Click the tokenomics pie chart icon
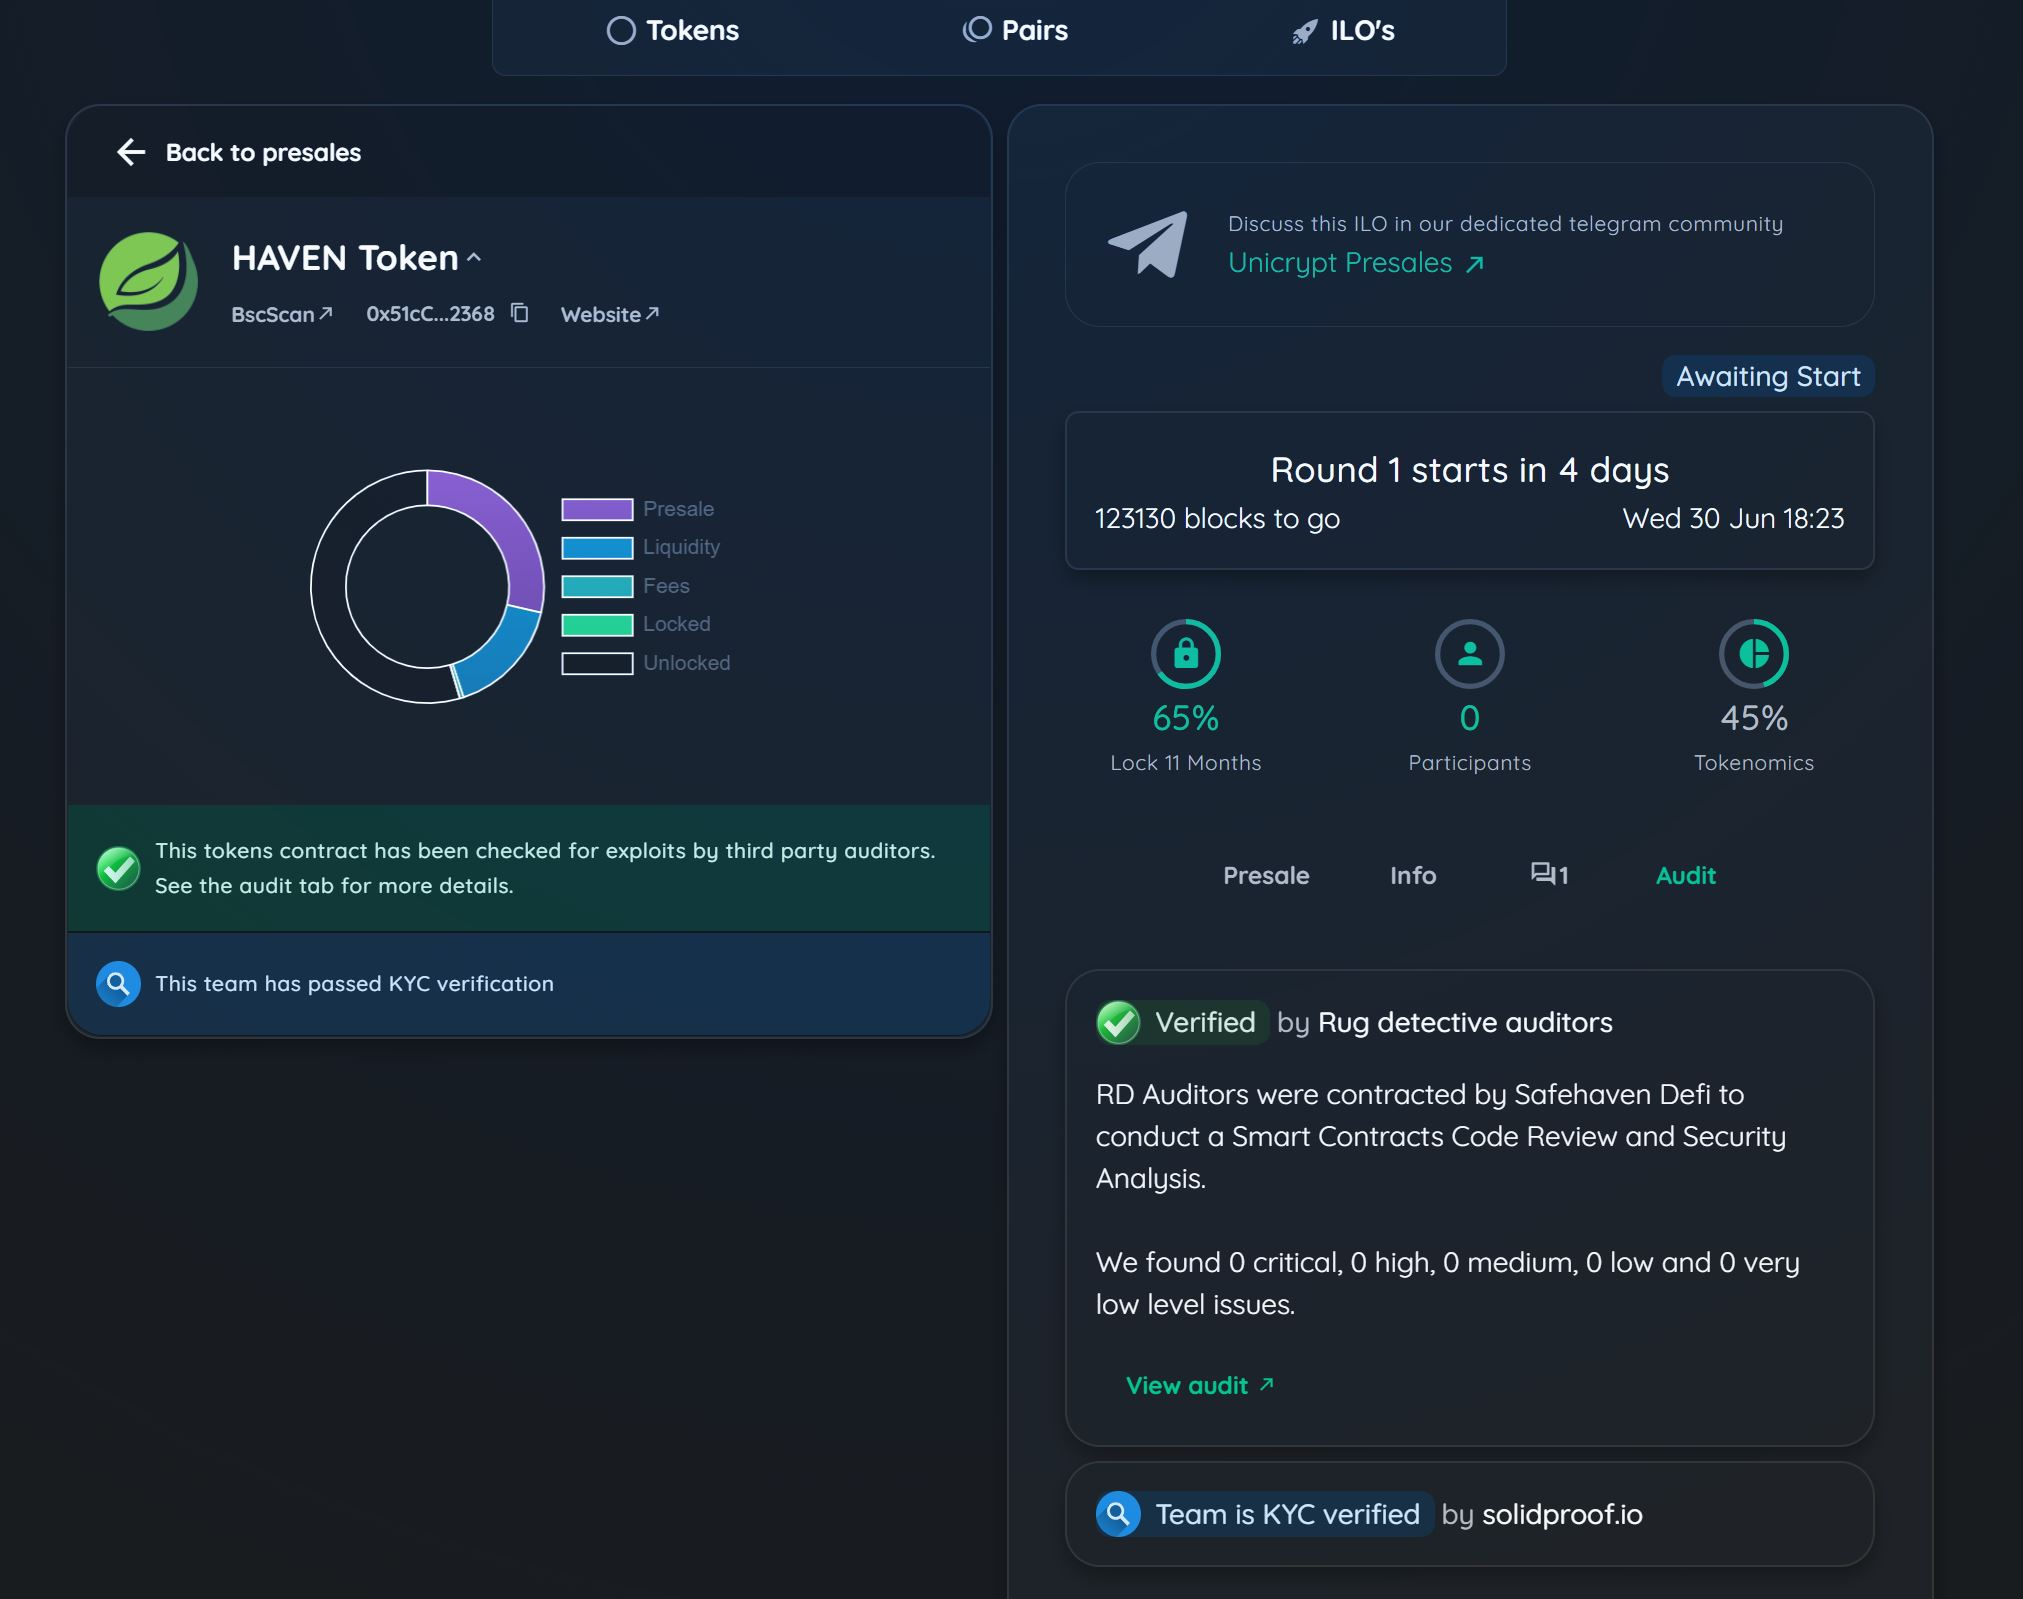This screenshot has height=1599, width=2023. tap(1753, 654)
